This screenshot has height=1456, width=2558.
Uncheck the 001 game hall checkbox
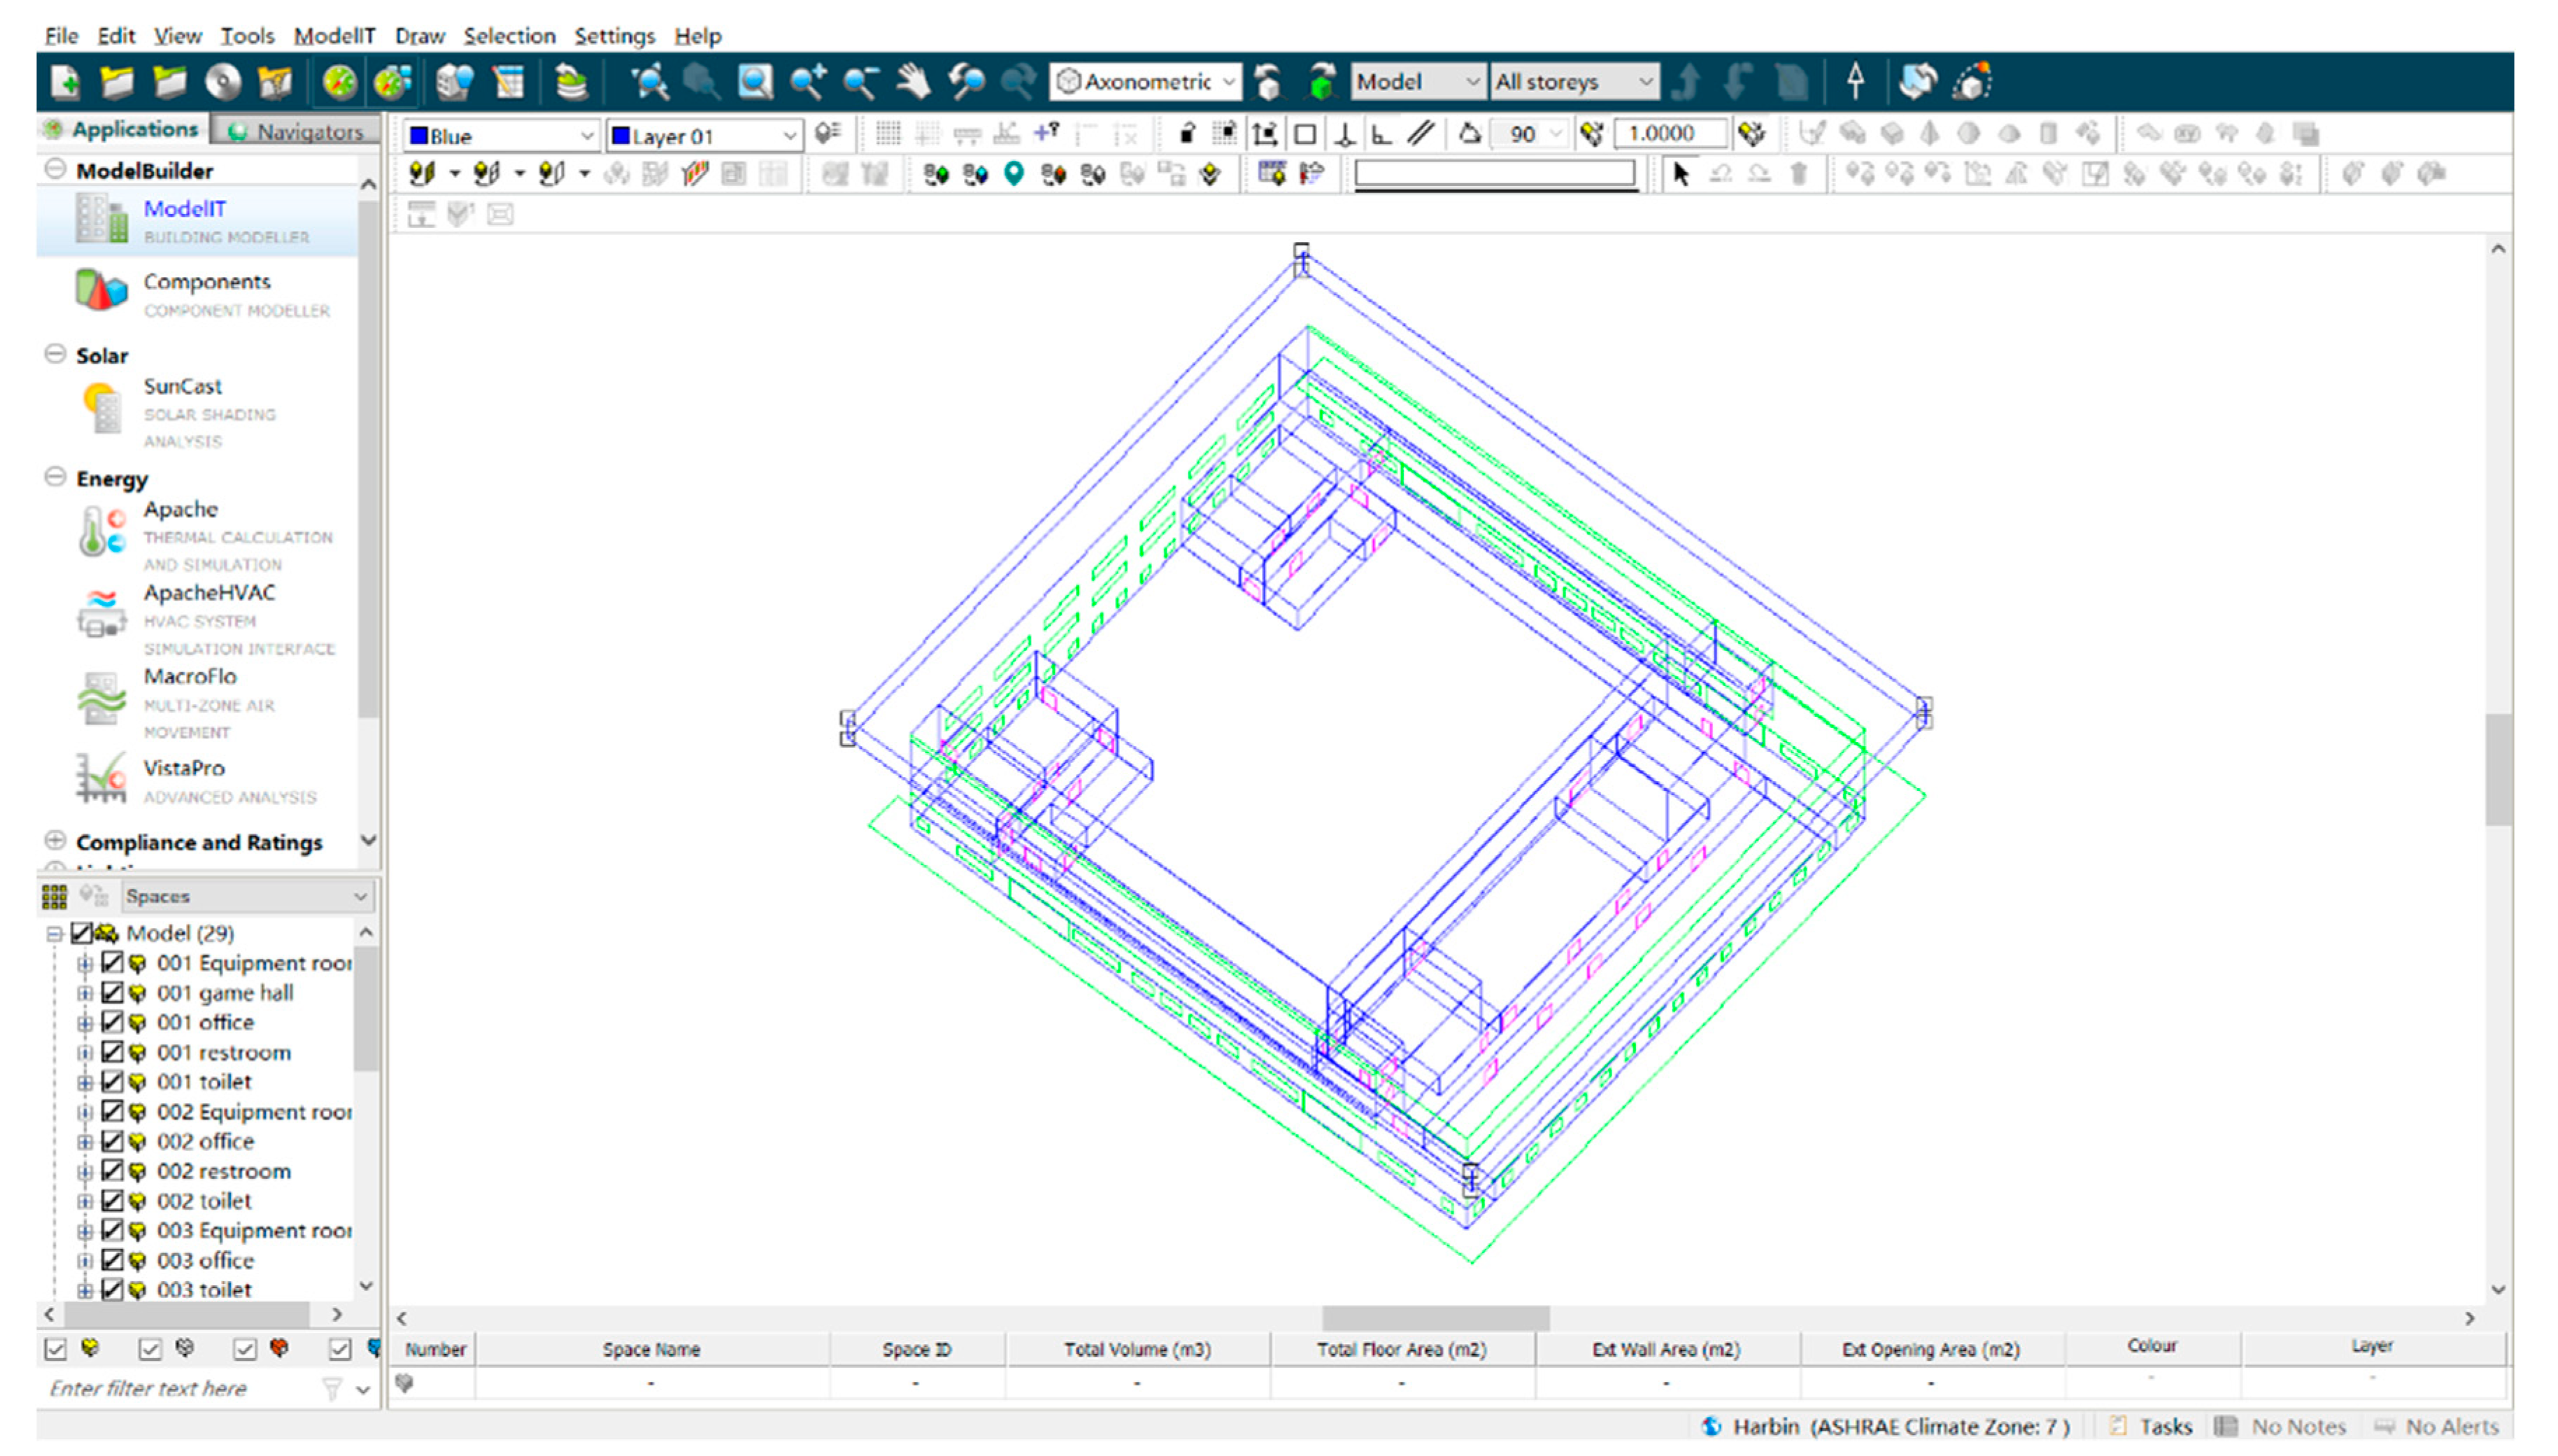(x=112, y=993)
